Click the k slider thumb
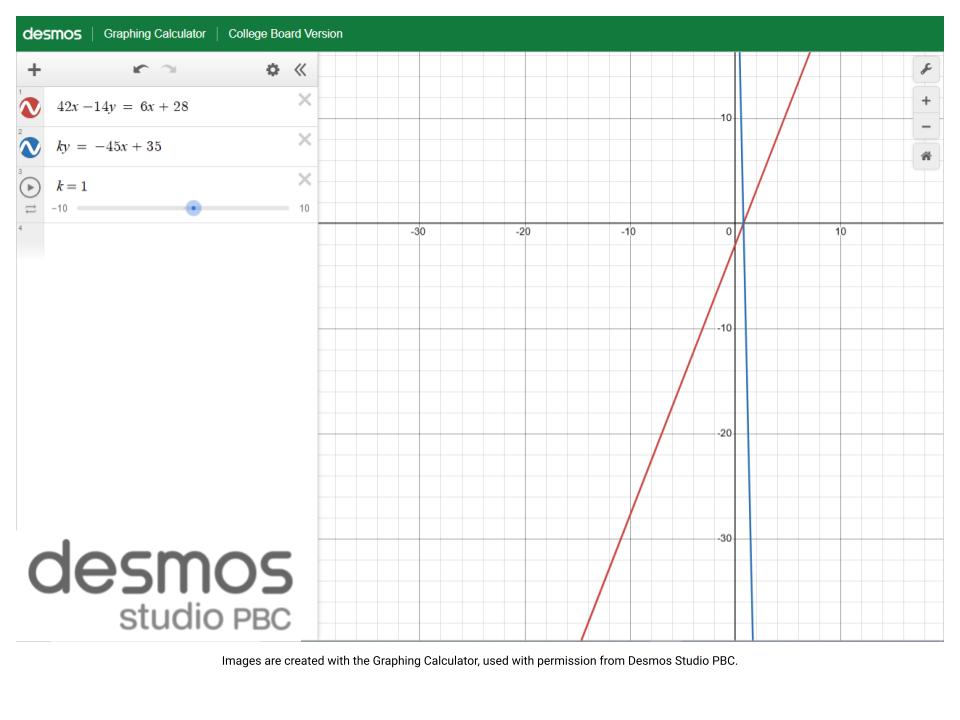Screen dimensions: 960x720 193,208
